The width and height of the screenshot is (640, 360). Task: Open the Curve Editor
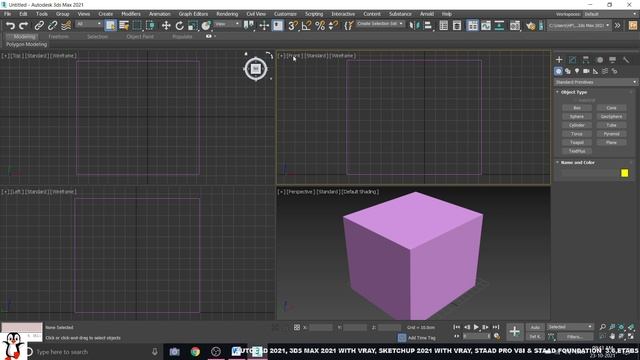[x=486, y=25]
